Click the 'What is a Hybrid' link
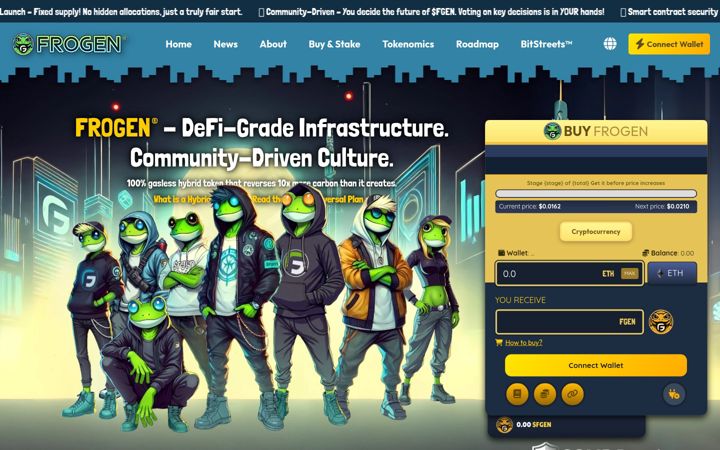This screenshot has height=450, width=720. (182, 199)
